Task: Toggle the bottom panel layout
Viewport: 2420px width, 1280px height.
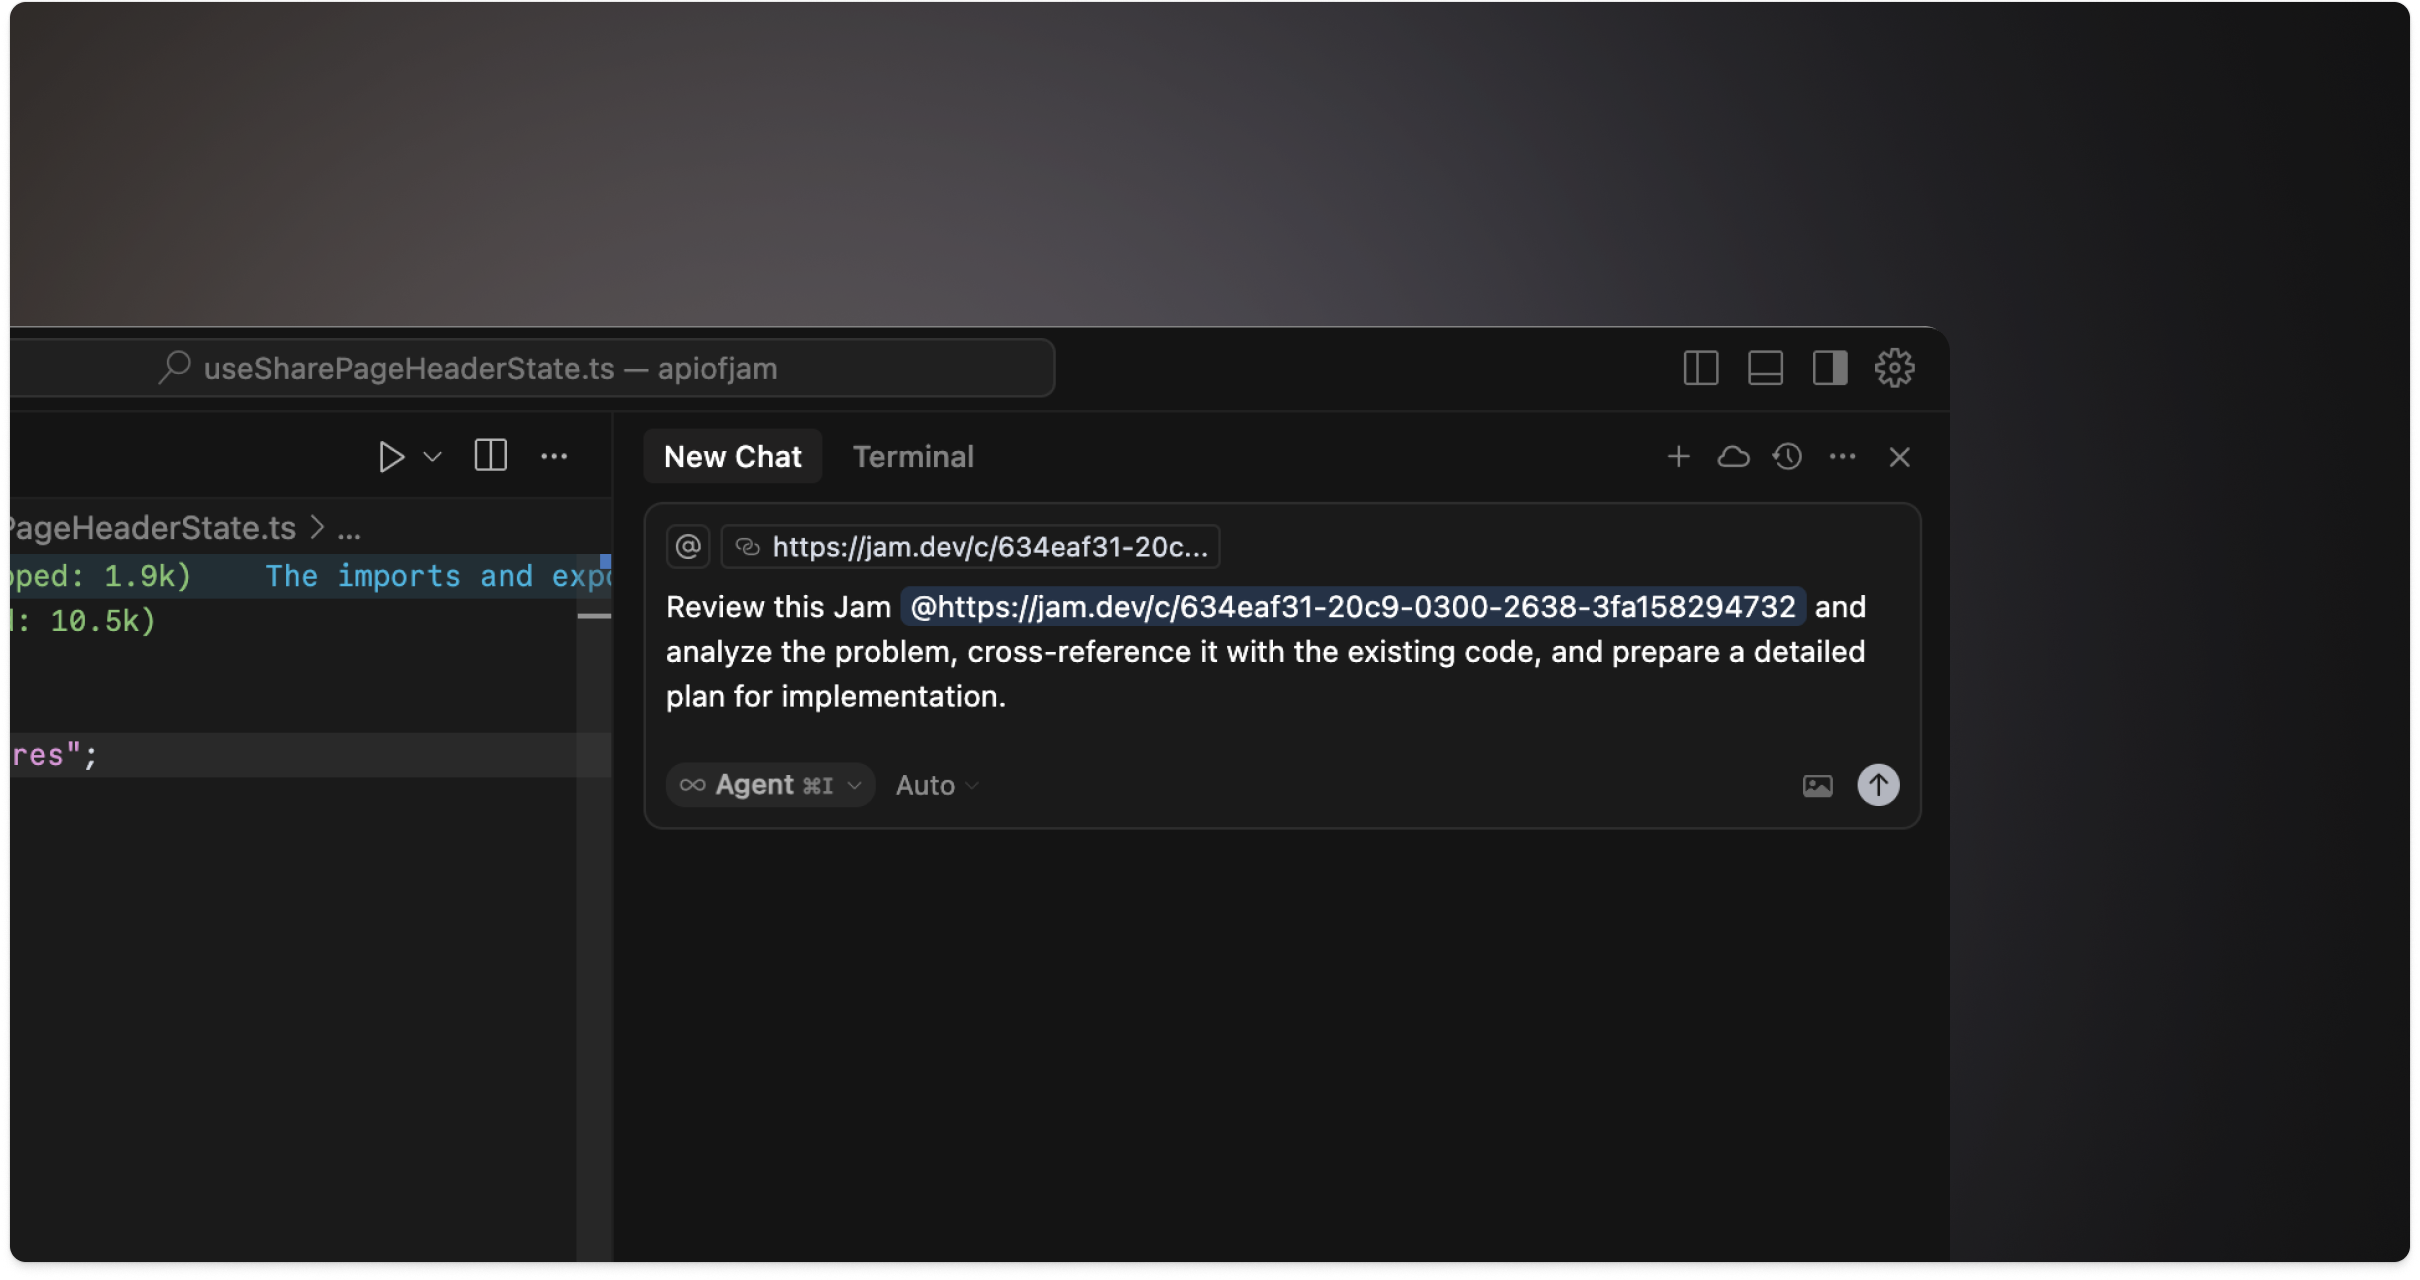Action: pyautogui.click(x=1765, y=368)
